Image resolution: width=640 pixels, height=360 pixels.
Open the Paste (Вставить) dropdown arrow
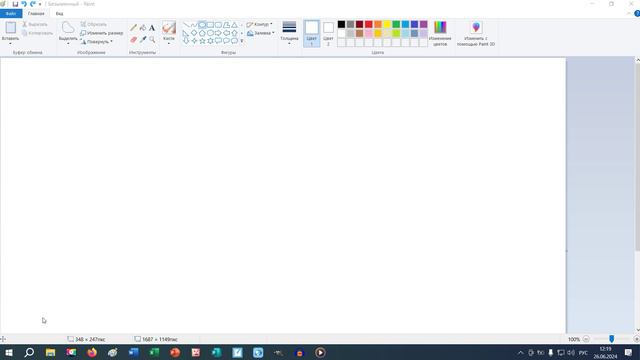click(x=11, y=44)
